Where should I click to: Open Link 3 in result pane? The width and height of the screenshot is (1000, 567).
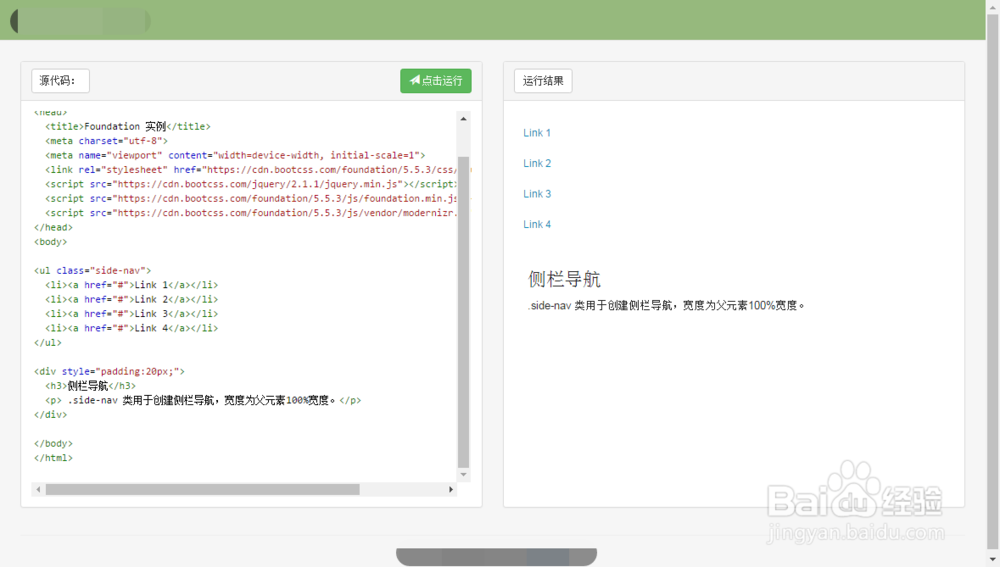click(537, 194)
